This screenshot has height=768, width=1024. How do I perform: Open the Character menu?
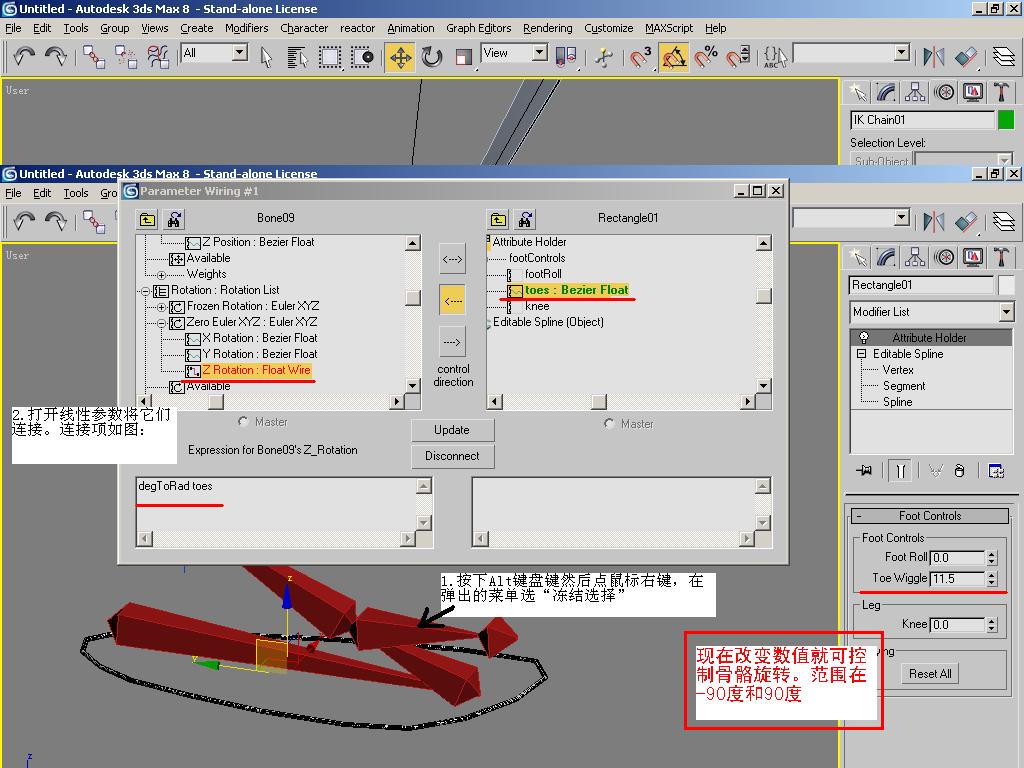click(304, 28)
